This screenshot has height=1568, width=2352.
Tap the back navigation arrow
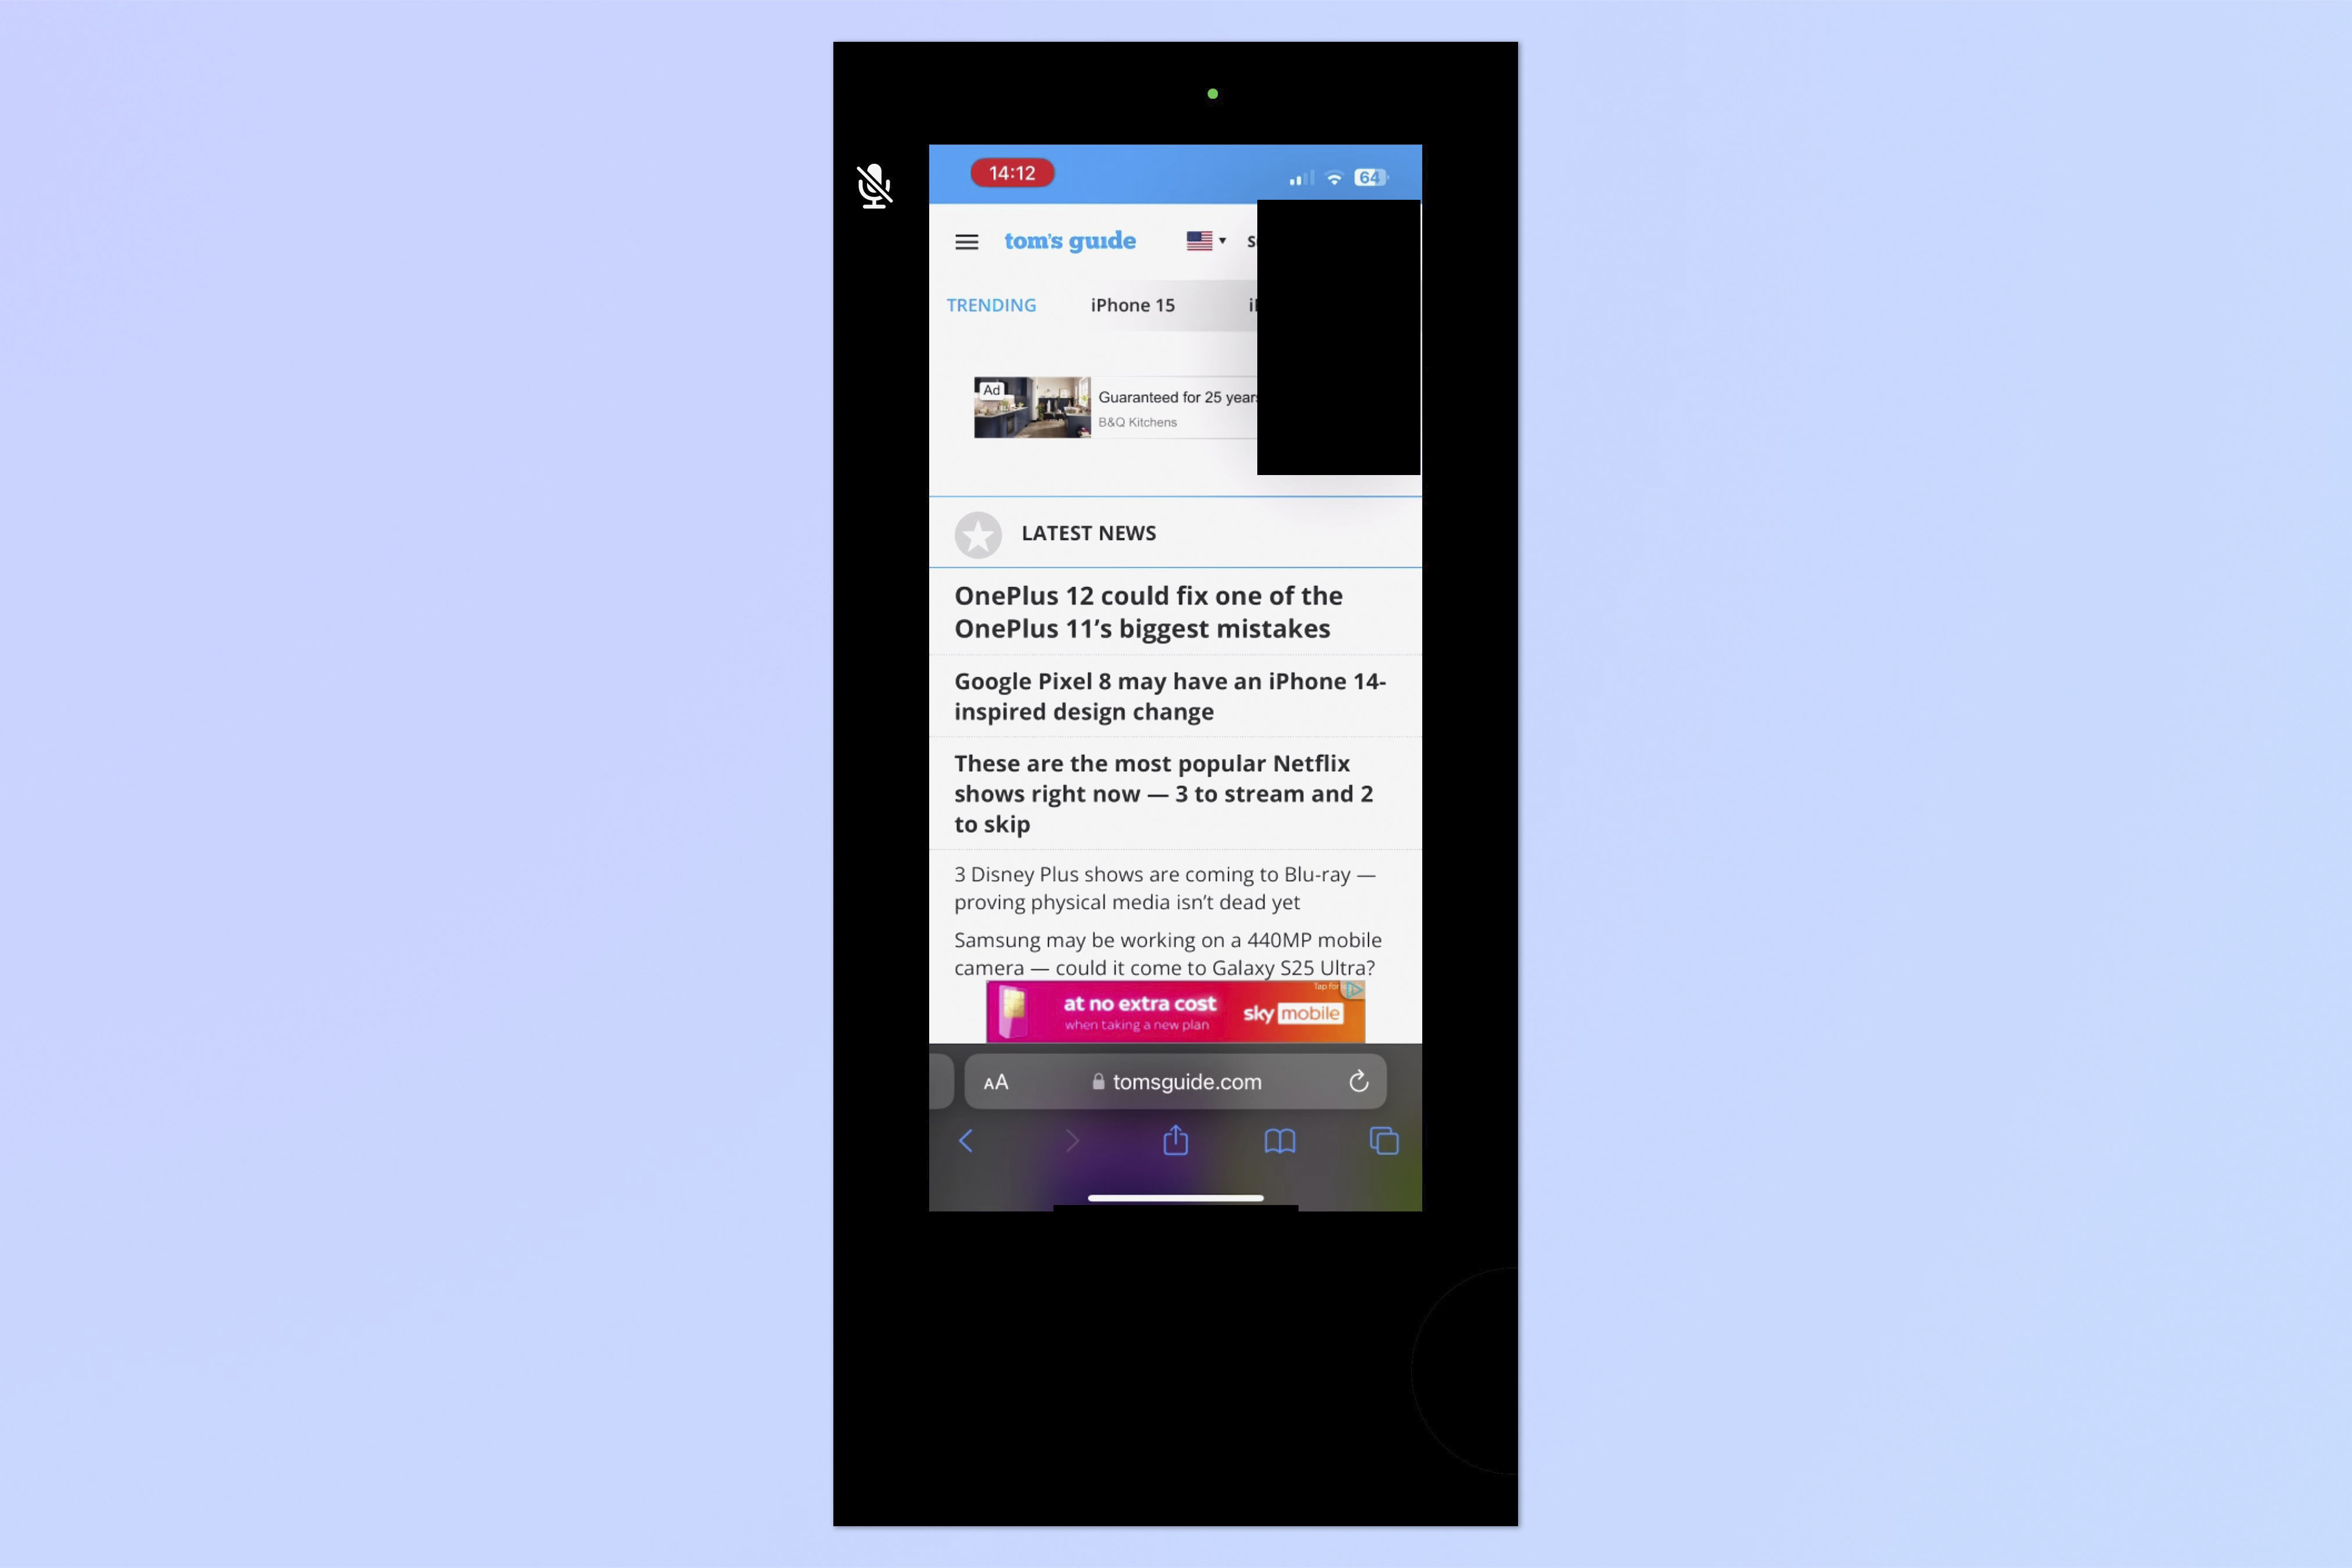pyautogui.click(x=964, y=1141)
